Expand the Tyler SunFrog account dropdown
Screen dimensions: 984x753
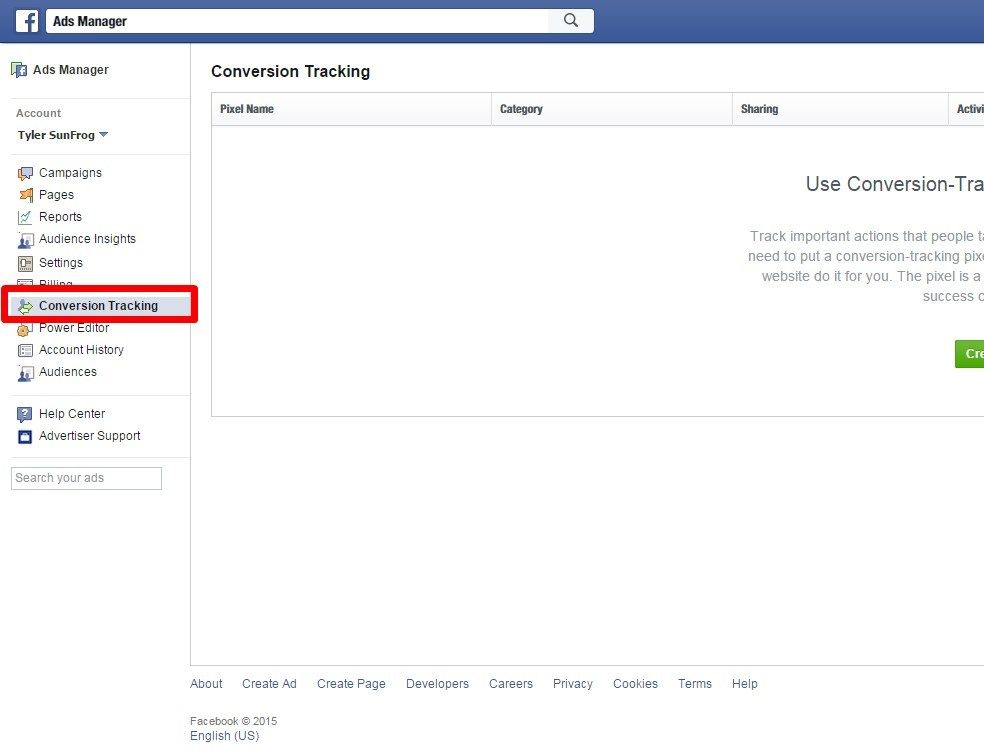click(104, 135)
